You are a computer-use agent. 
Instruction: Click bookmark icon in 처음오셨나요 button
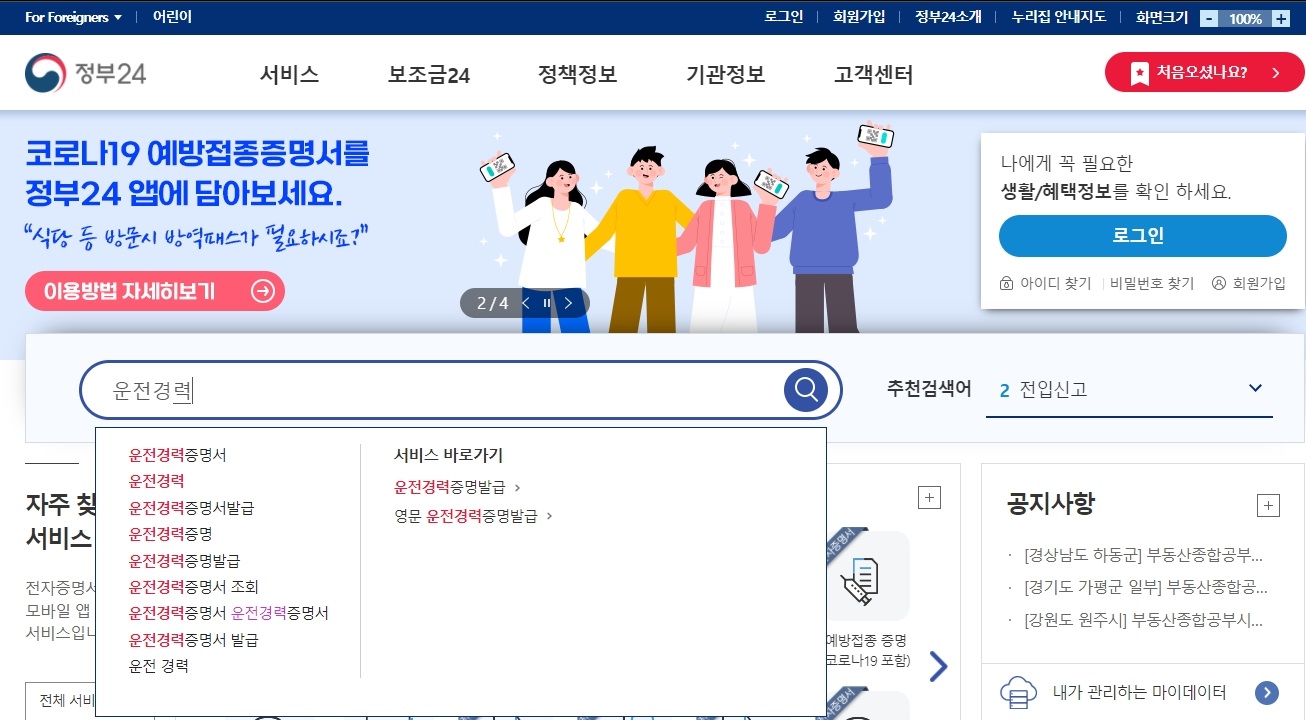(x=1139, y=73)
